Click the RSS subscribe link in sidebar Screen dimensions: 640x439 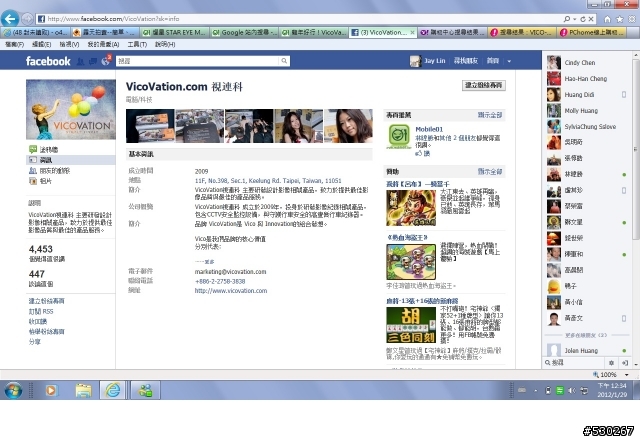coord(41,312)
